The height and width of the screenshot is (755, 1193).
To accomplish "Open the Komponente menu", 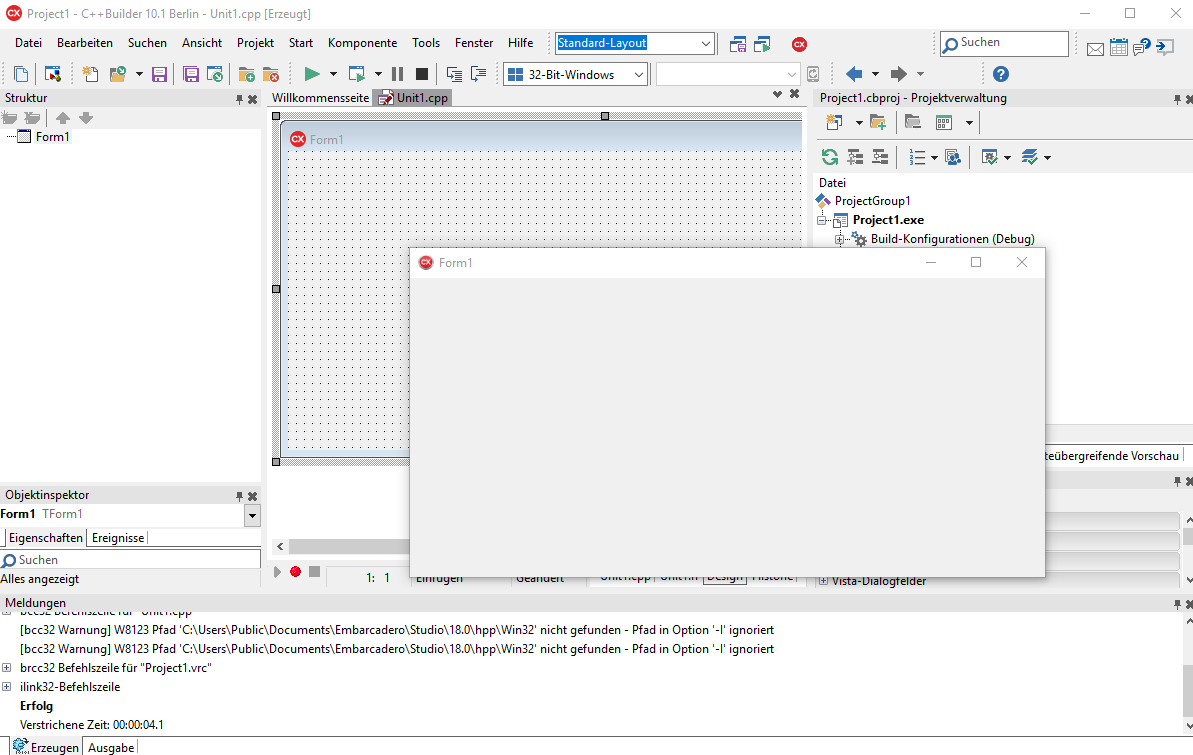I will (362, 43).
